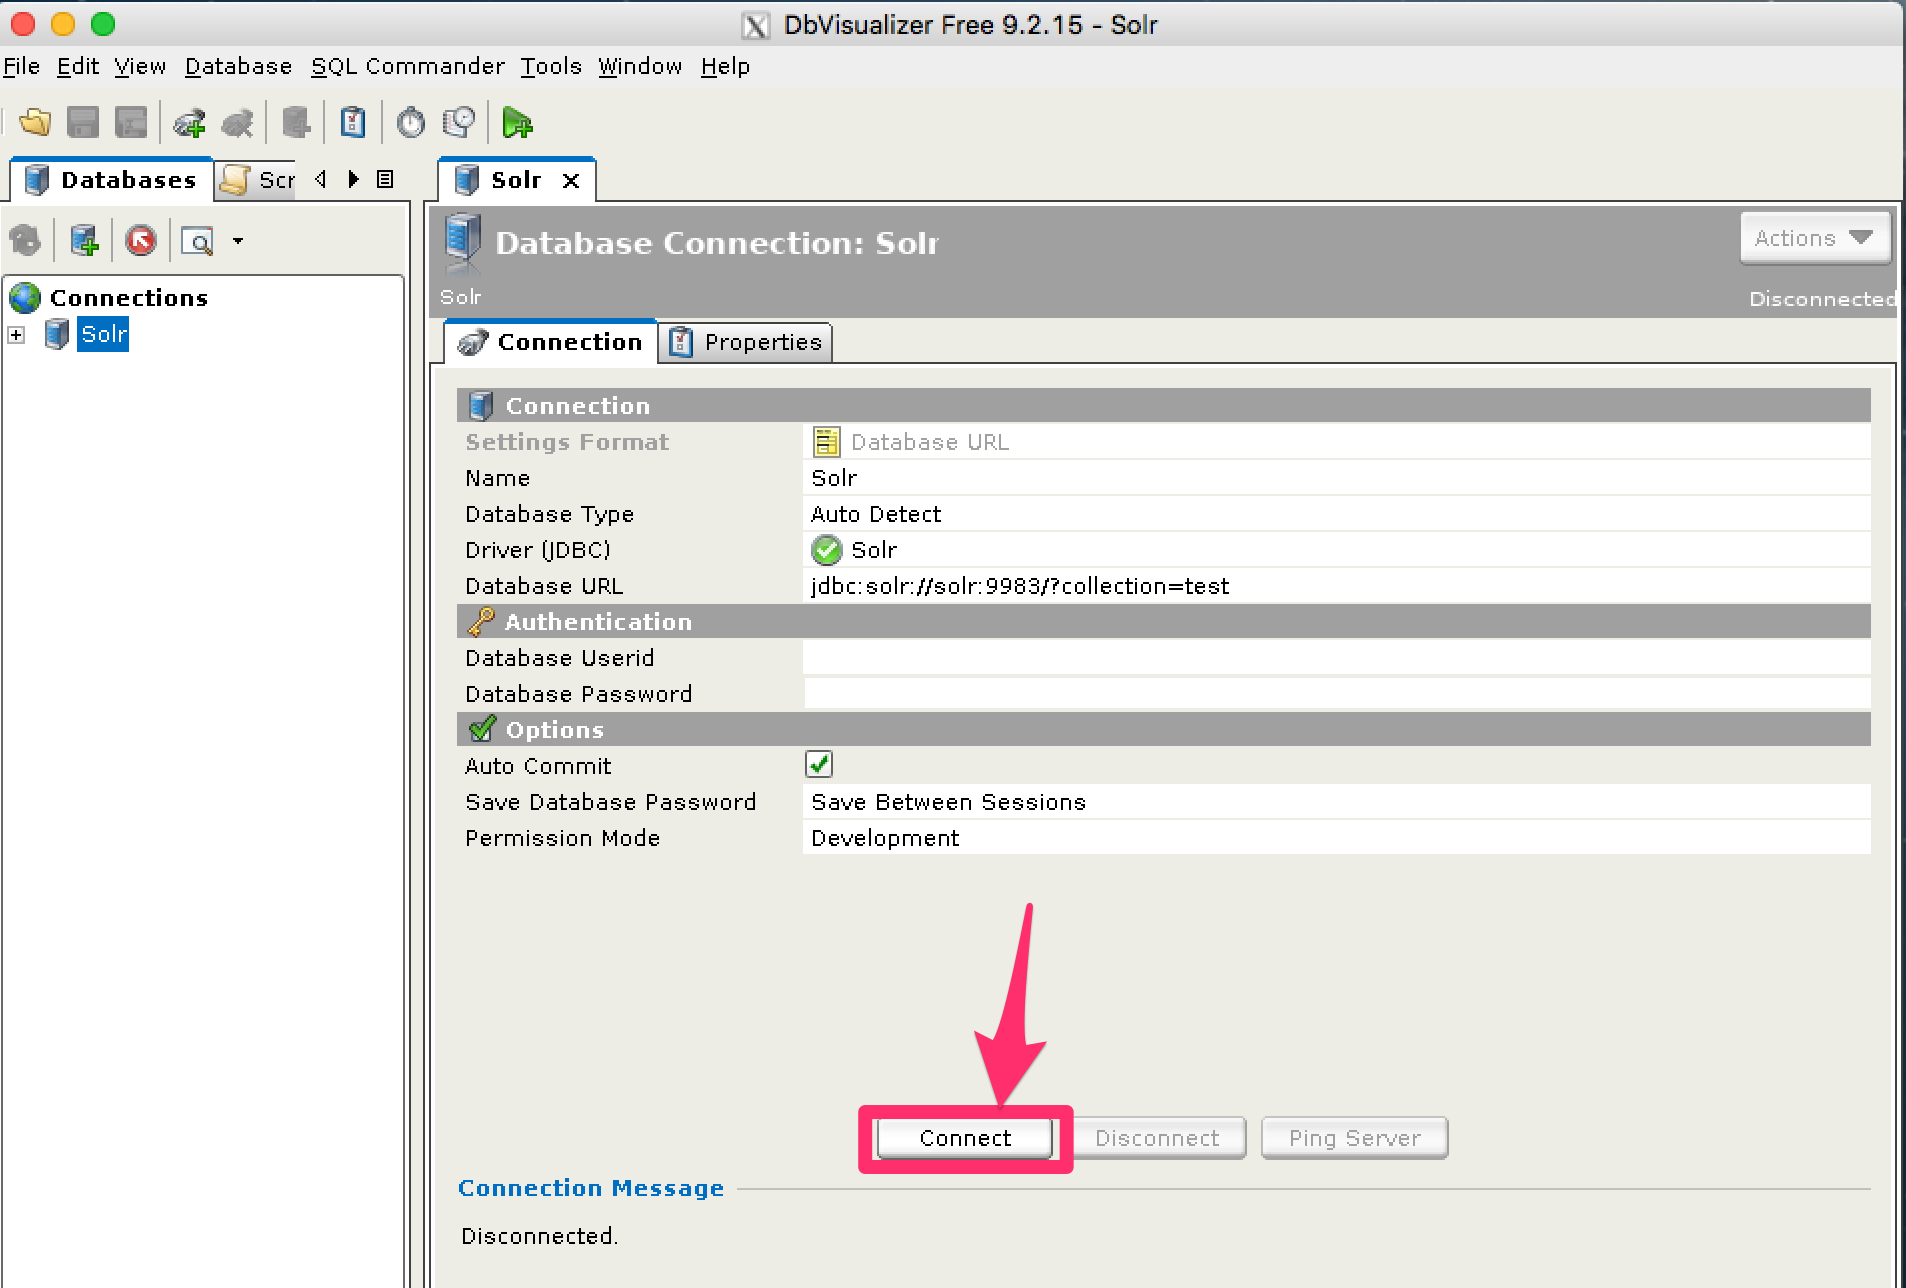Expand the Solr connection tree node
This screenshot has height=1288, width=1906.
click(16, 335)
